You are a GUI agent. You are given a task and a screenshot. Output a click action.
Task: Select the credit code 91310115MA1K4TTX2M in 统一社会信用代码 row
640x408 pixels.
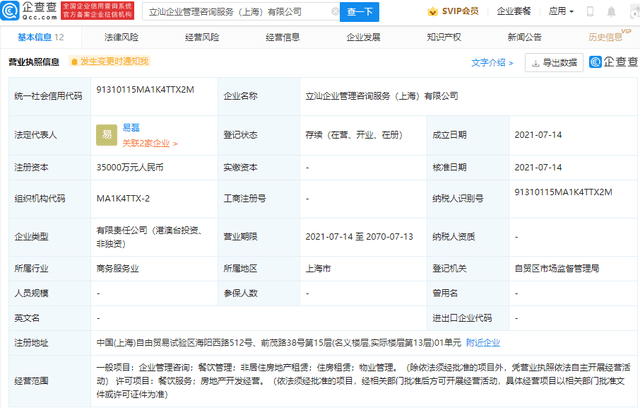[145, 90]
